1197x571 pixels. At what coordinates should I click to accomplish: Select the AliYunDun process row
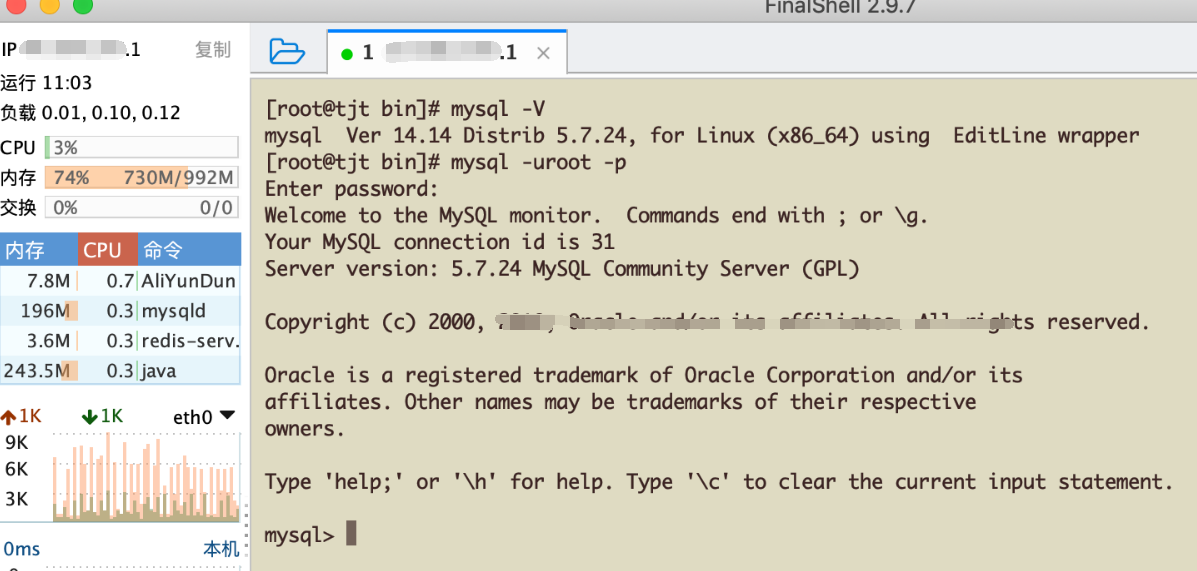pyautogui.click(x=120, y=281)
